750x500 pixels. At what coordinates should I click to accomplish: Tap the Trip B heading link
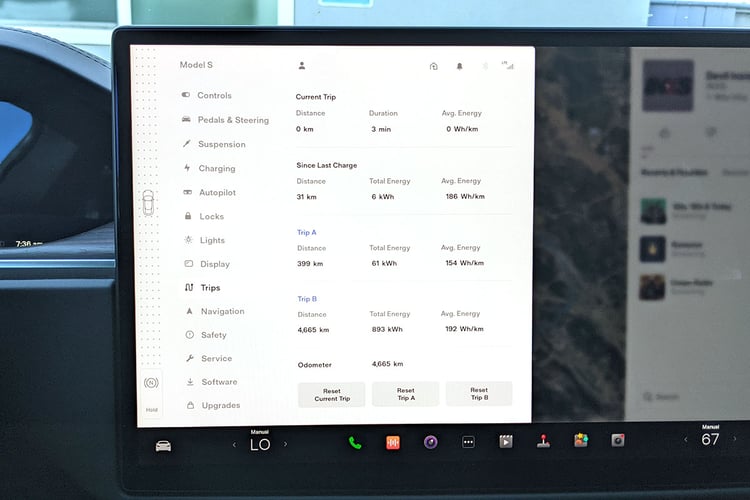pyautogui.click(x=307, y=298)
